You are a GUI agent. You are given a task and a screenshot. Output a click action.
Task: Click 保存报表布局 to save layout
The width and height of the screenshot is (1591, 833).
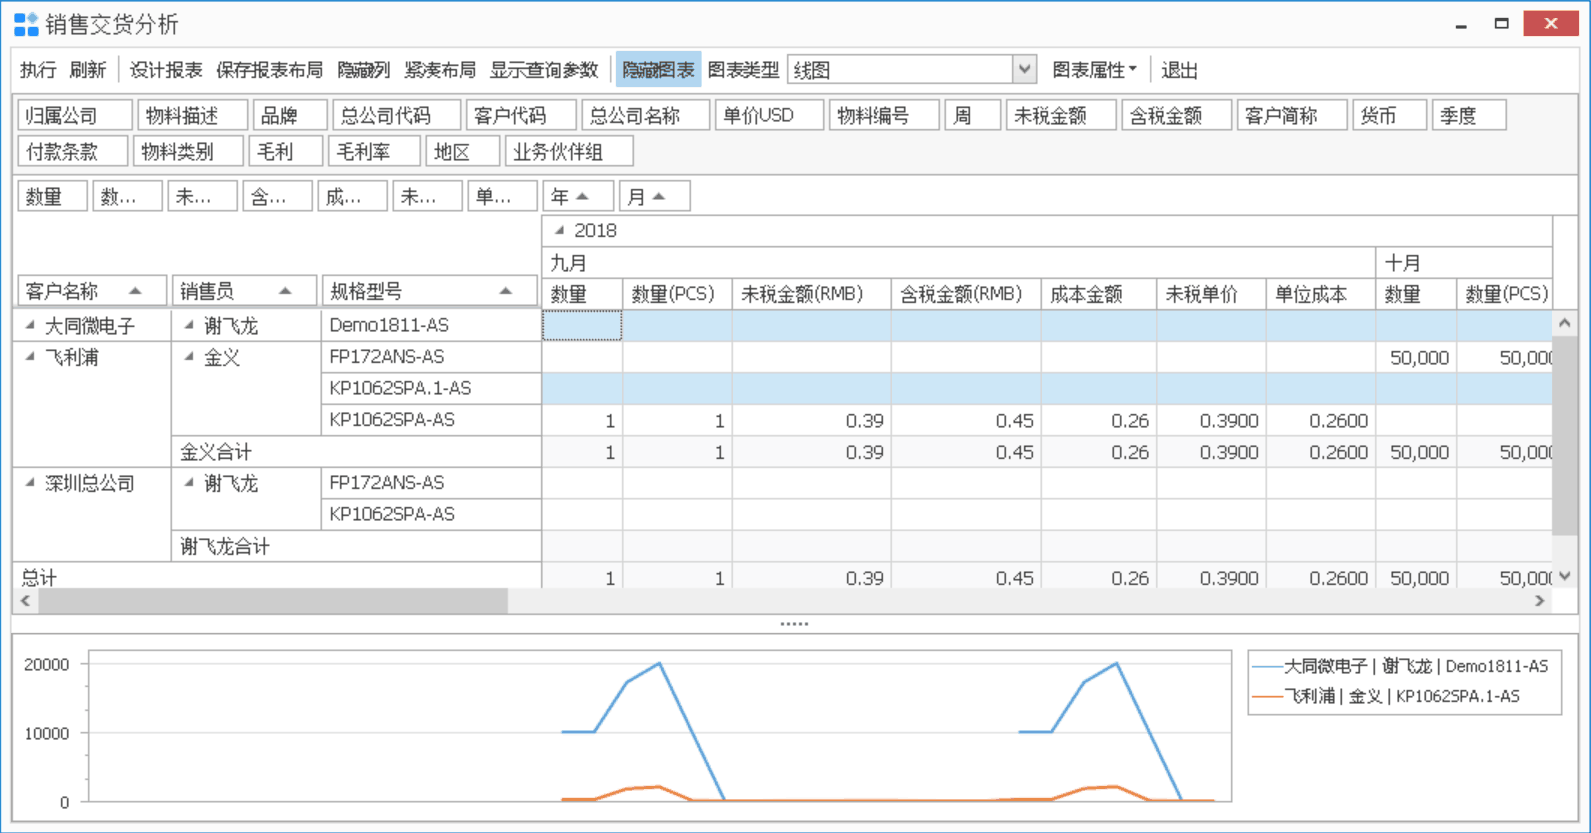tap(269, 70)
